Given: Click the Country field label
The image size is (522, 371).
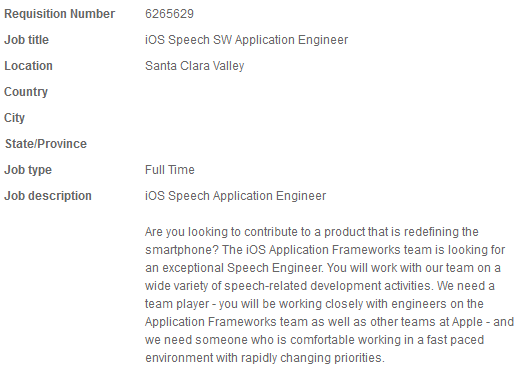Looking at the screenshot, I should pos(26,92).
